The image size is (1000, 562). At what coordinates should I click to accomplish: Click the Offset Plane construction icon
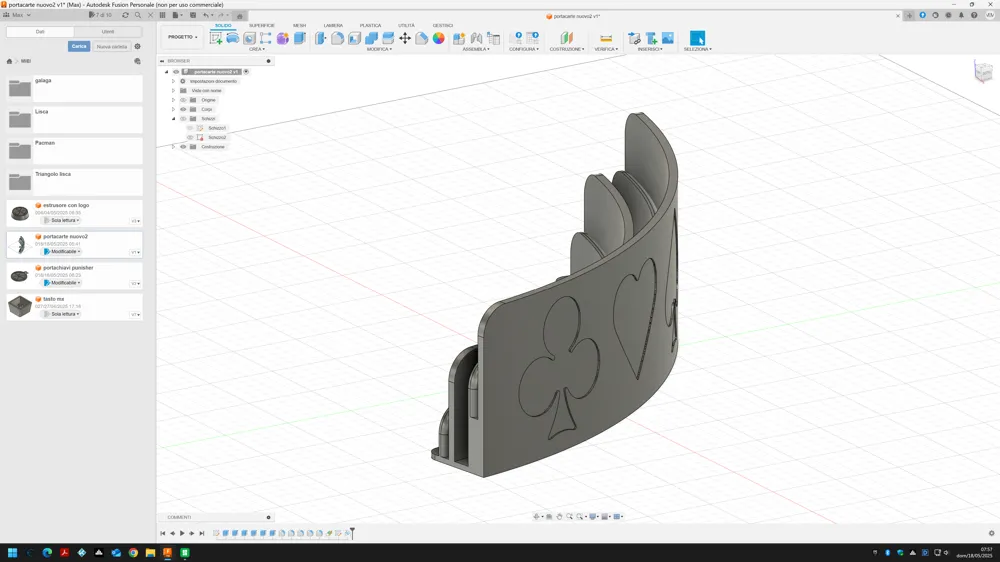click(x=566, y=38)
